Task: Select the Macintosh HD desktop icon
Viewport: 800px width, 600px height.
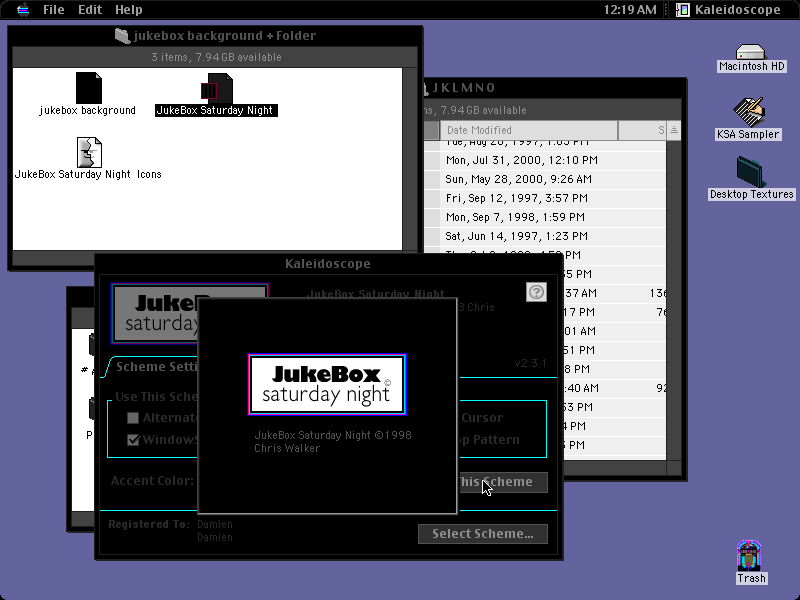Action: (x=751, y=52)
